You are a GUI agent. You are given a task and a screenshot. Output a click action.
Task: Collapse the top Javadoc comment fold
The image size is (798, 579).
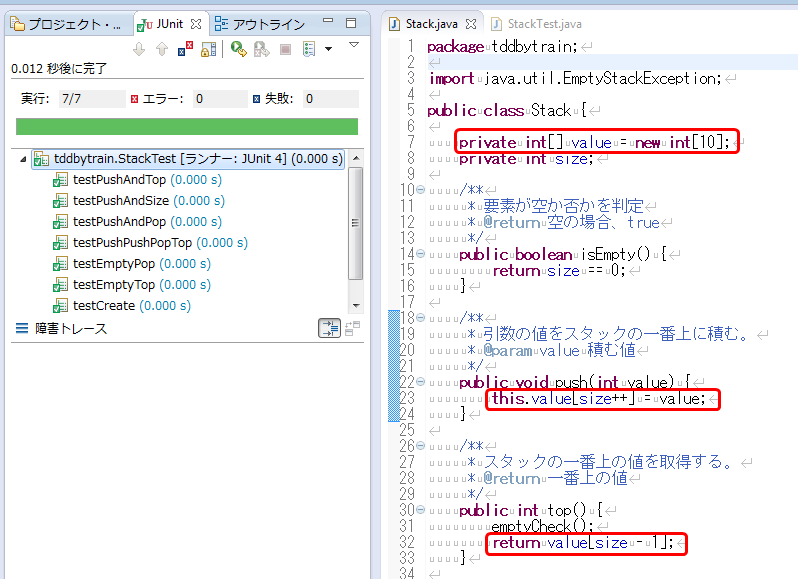420,446
